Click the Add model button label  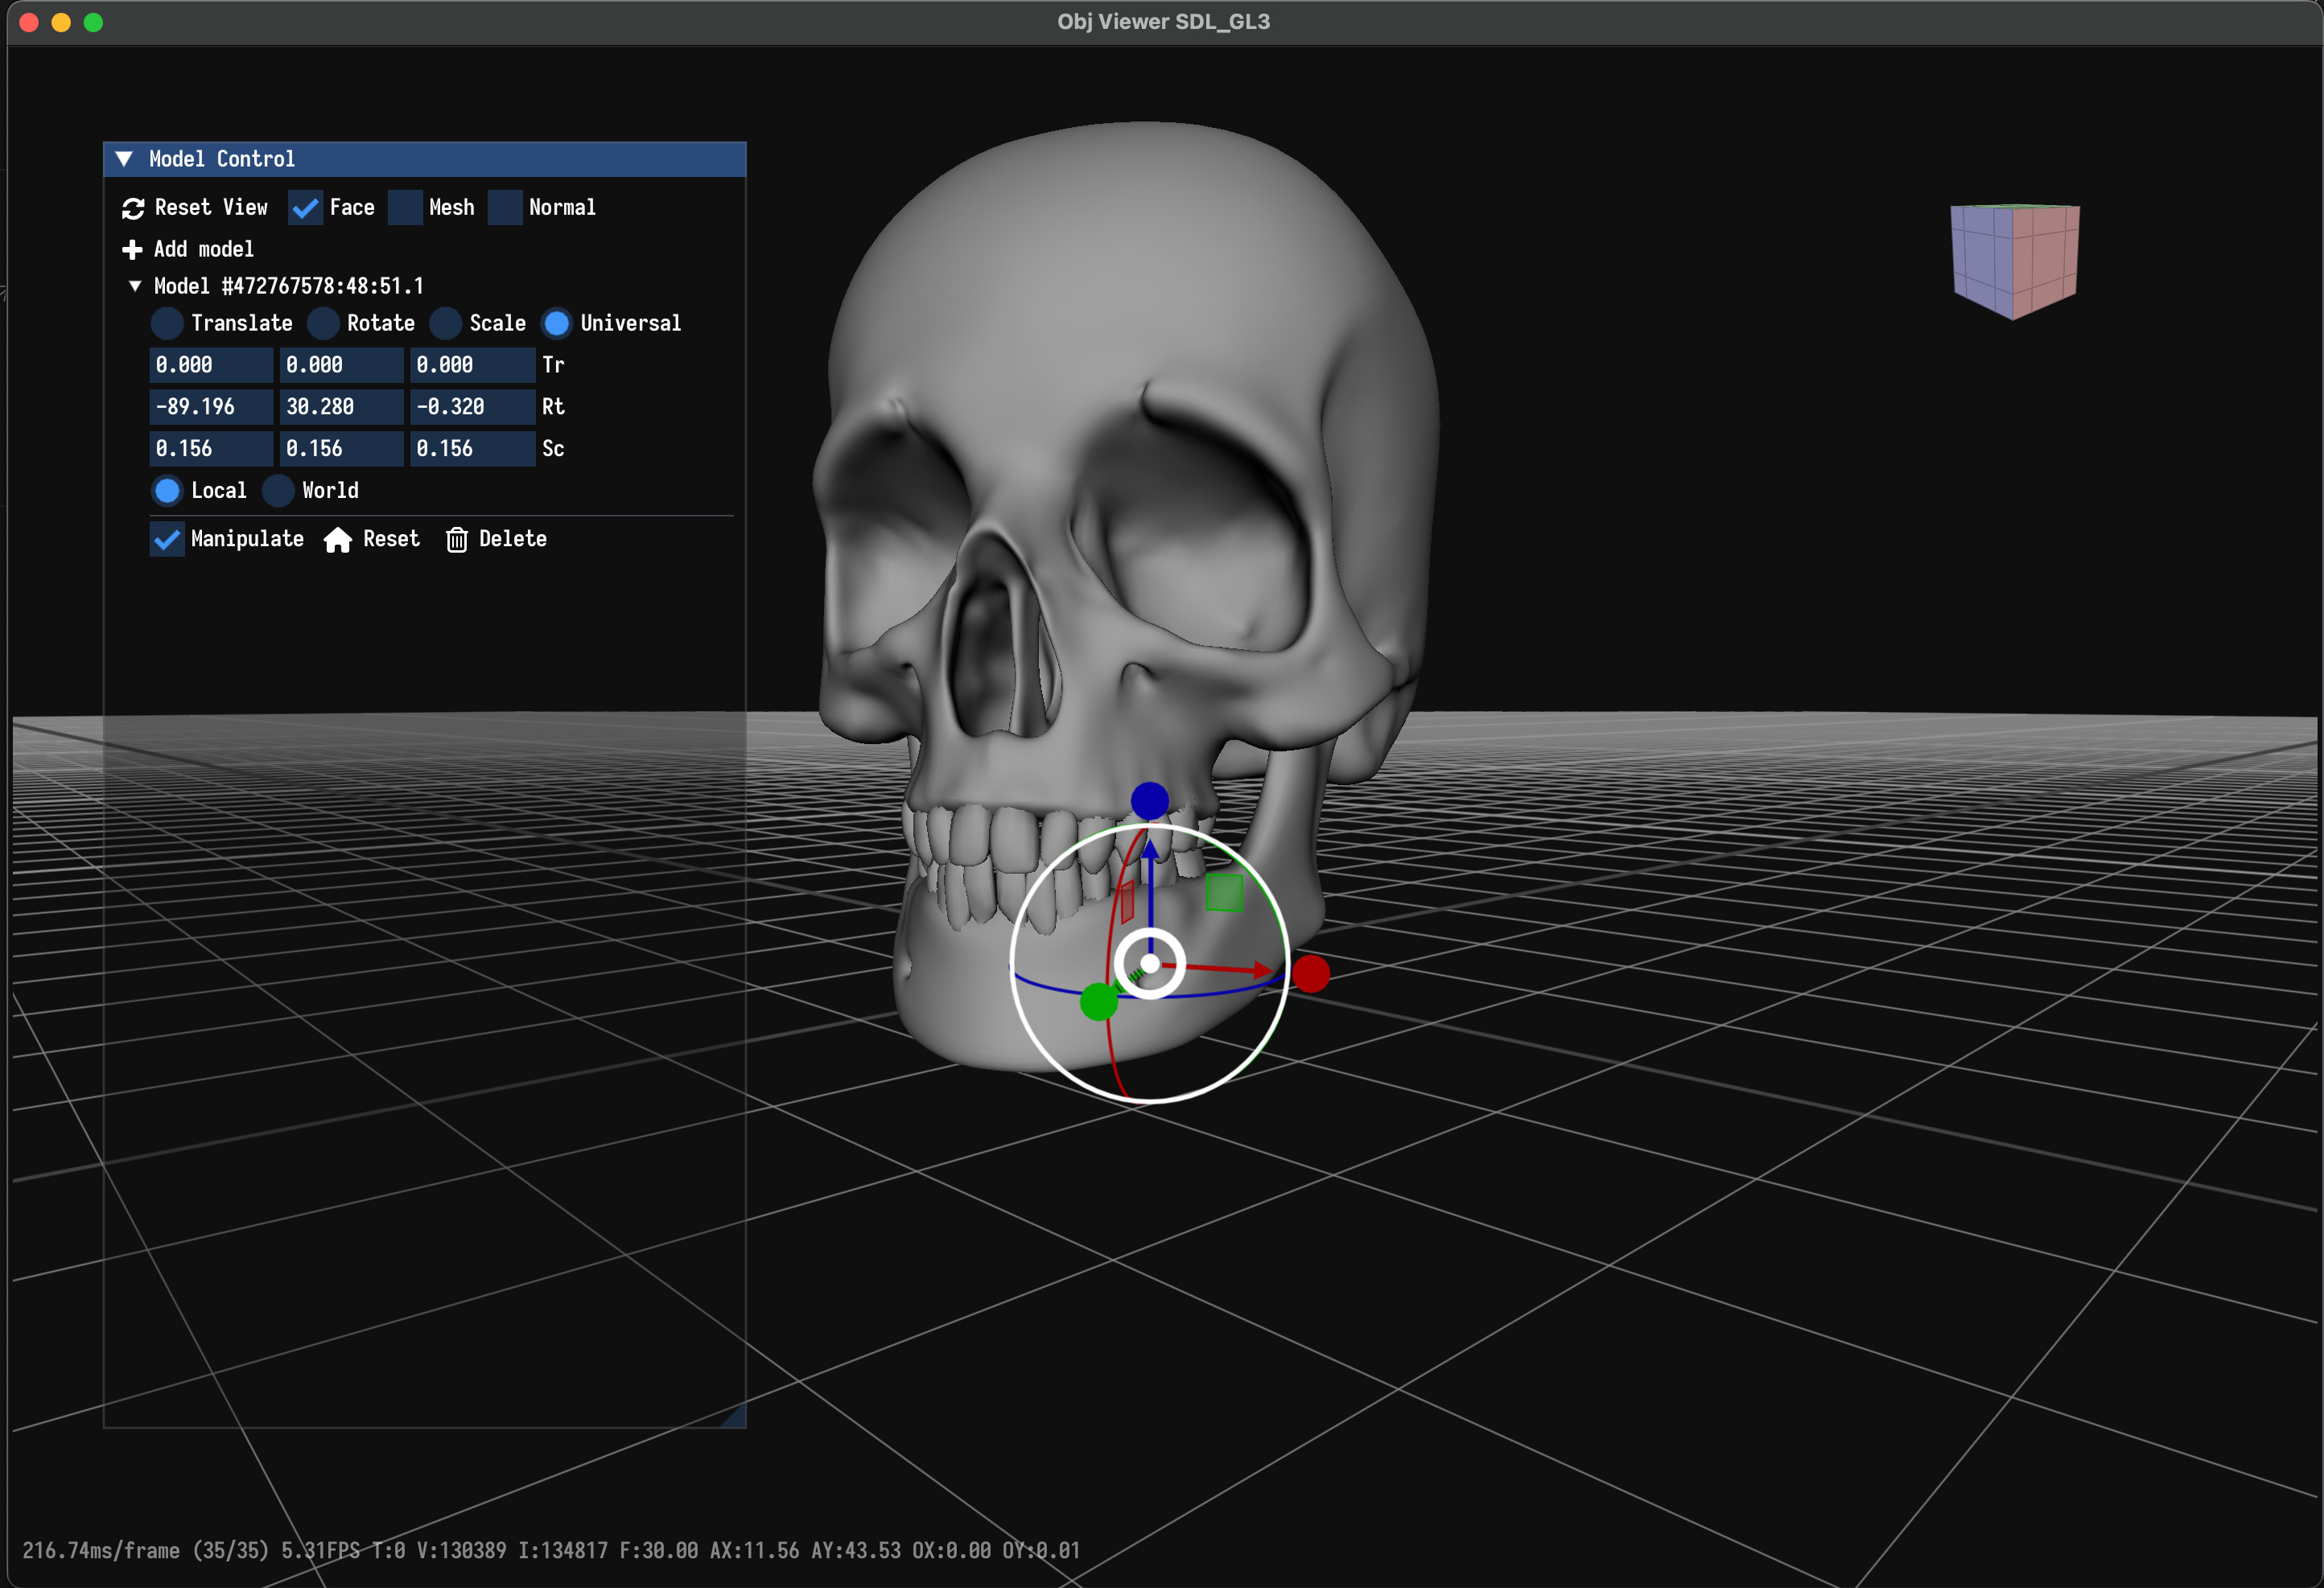coord(204,249)
